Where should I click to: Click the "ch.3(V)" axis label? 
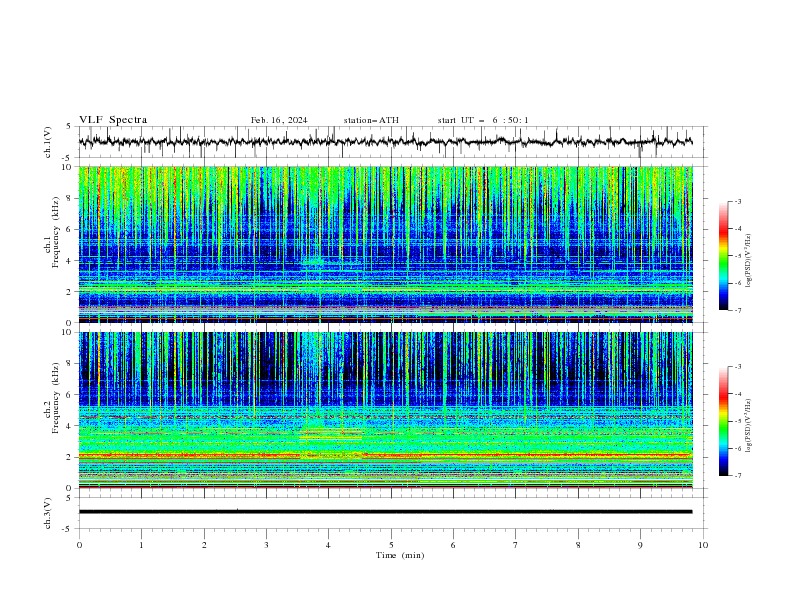click(48, 513)
